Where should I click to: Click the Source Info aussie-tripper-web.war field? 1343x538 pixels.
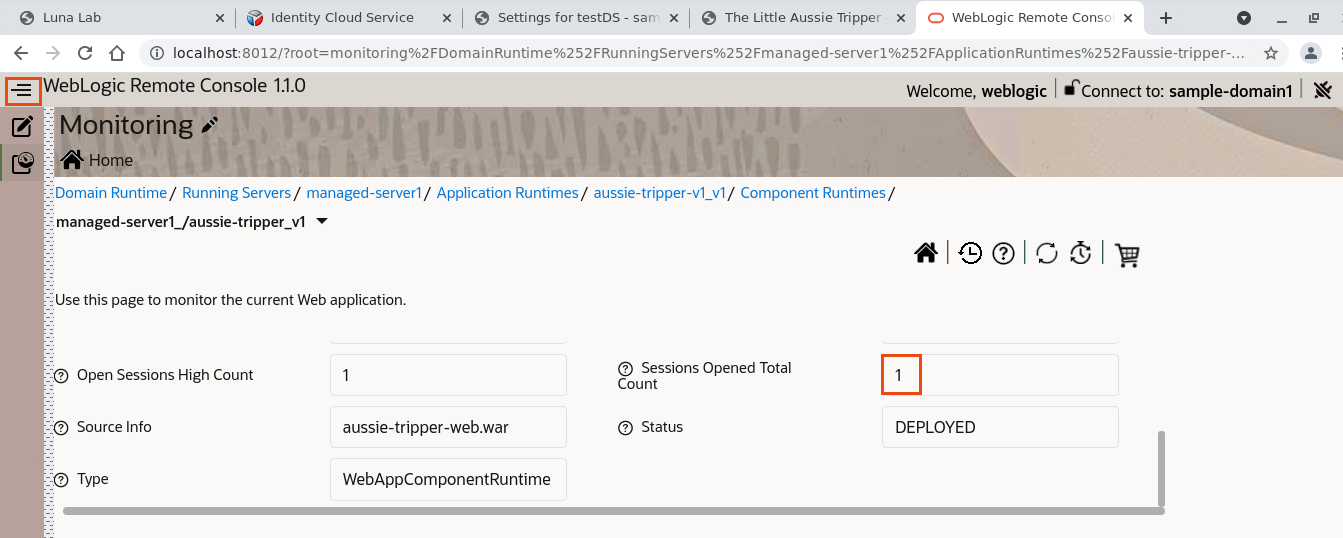[x=448, y=427]
